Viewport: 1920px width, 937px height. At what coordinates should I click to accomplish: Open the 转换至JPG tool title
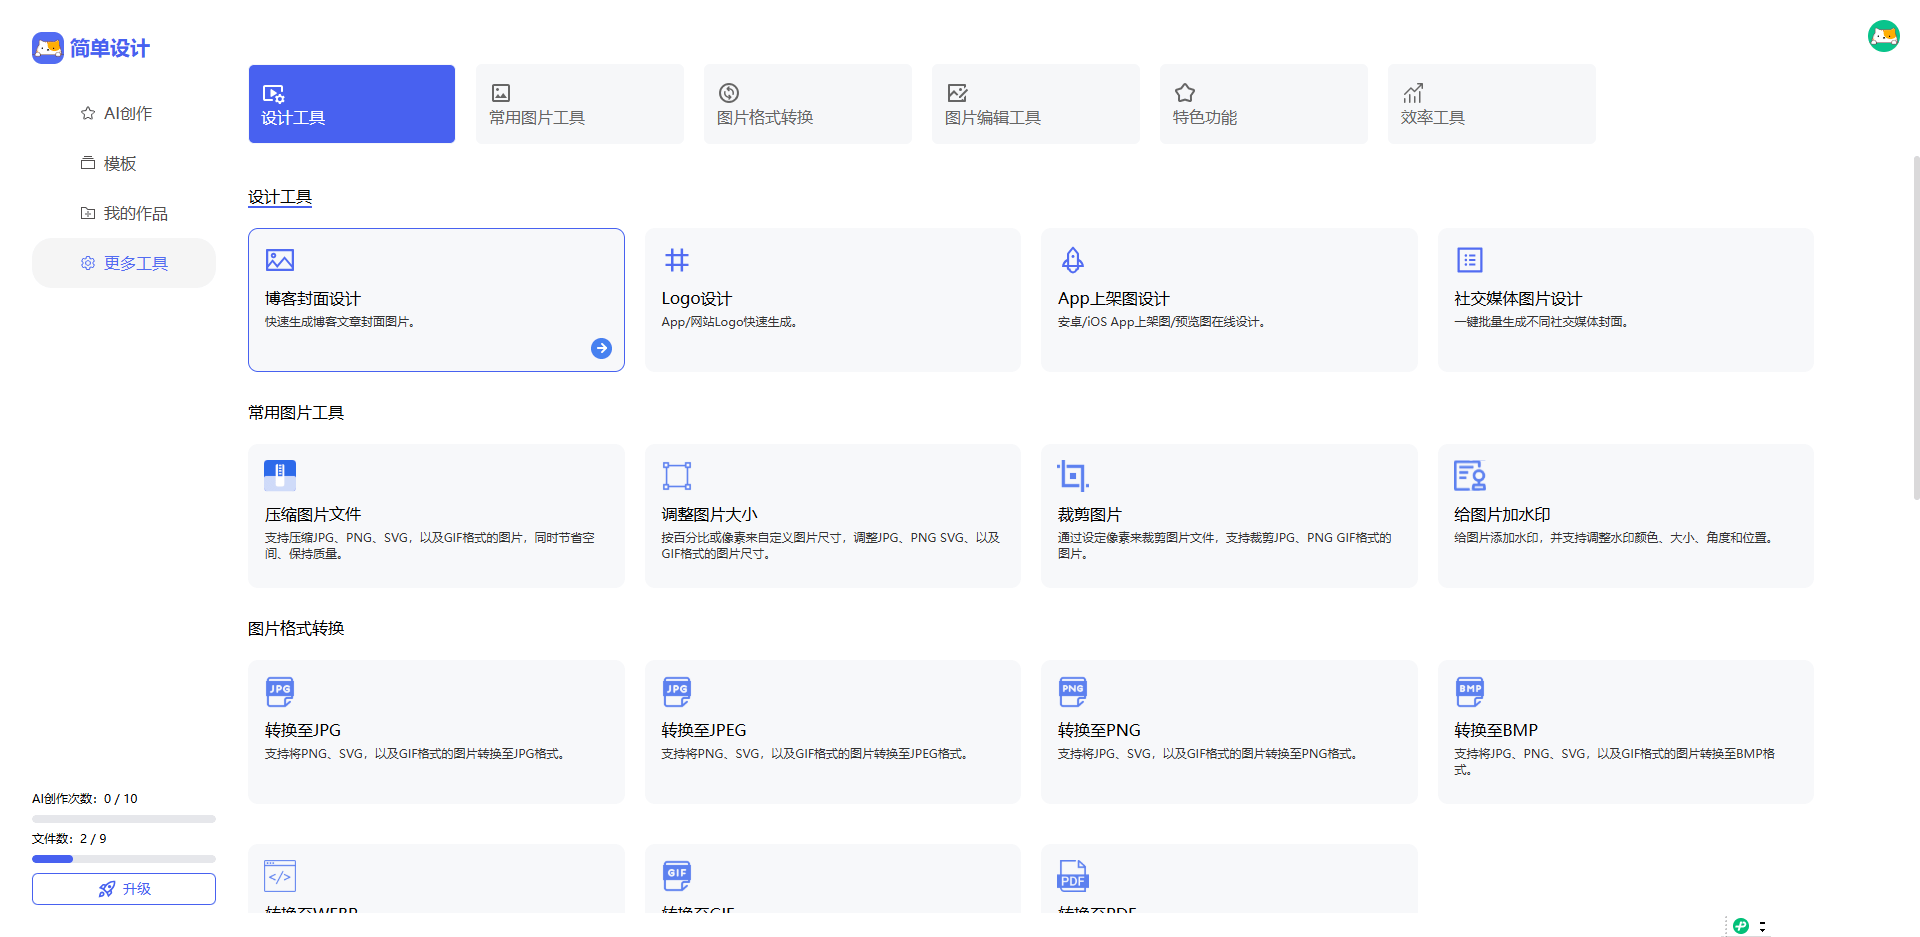click(303, 730)
